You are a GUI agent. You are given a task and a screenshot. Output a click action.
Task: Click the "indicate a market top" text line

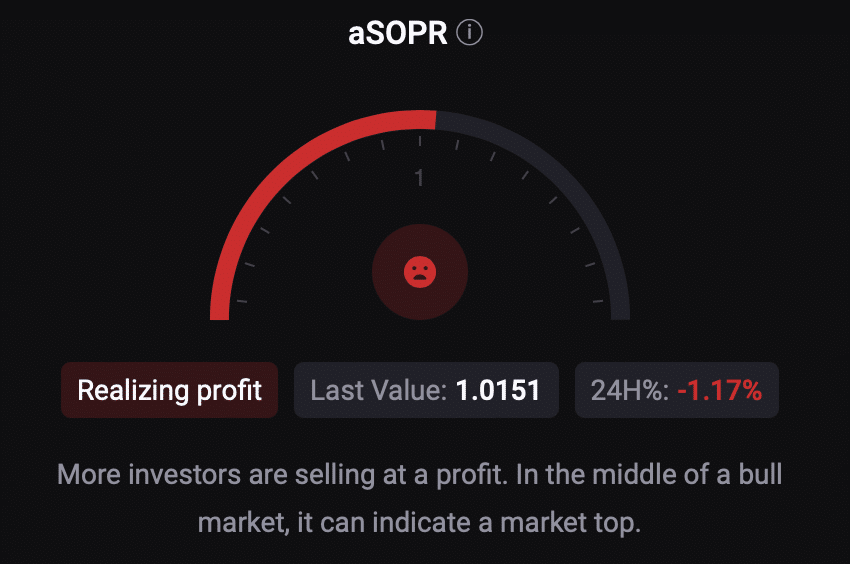point(420,523)
